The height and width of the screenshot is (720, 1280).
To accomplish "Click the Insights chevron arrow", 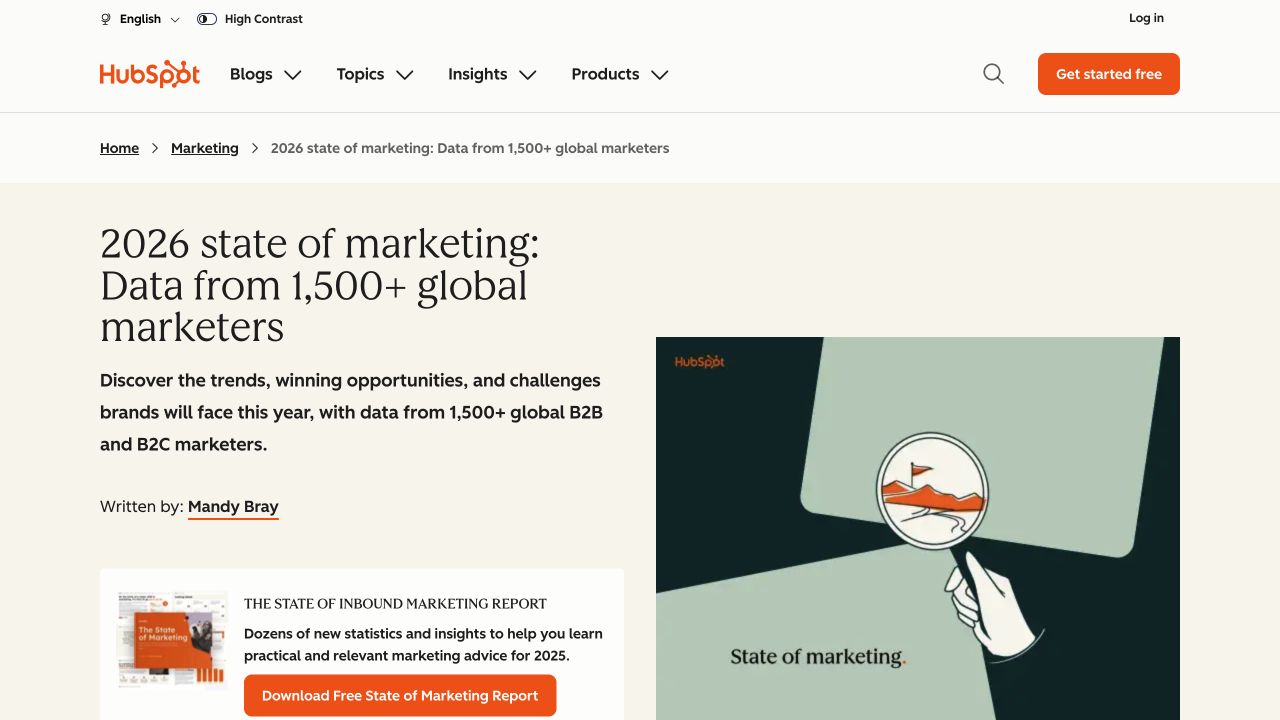I will tap(528, 75).
